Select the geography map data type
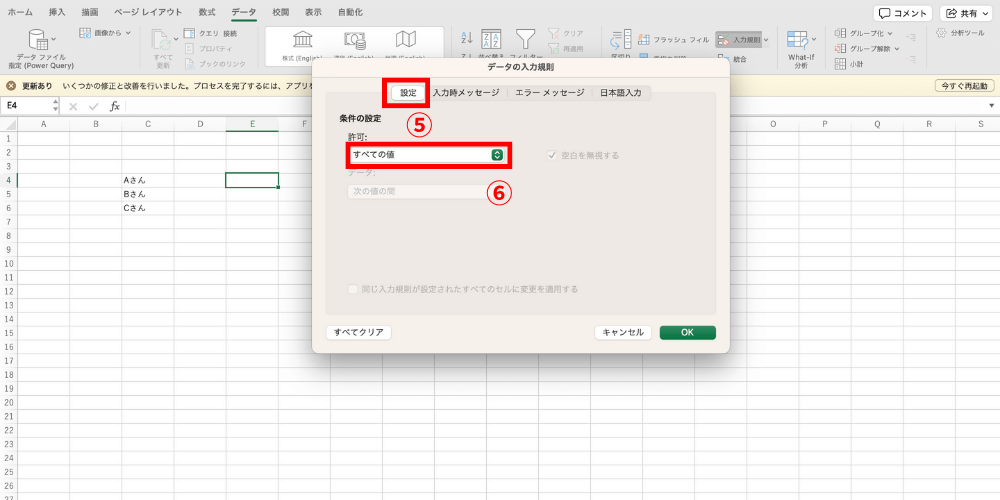The image size is (1000, 500). [x=406, y=40]
